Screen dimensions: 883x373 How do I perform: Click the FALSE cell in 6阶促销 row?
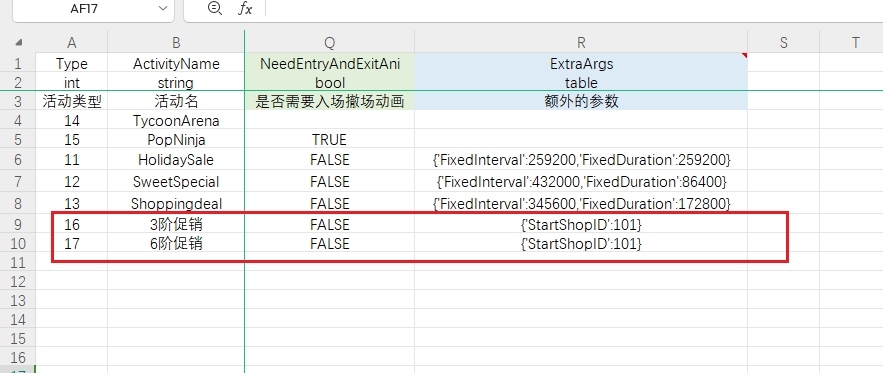[x=330, y=243]
